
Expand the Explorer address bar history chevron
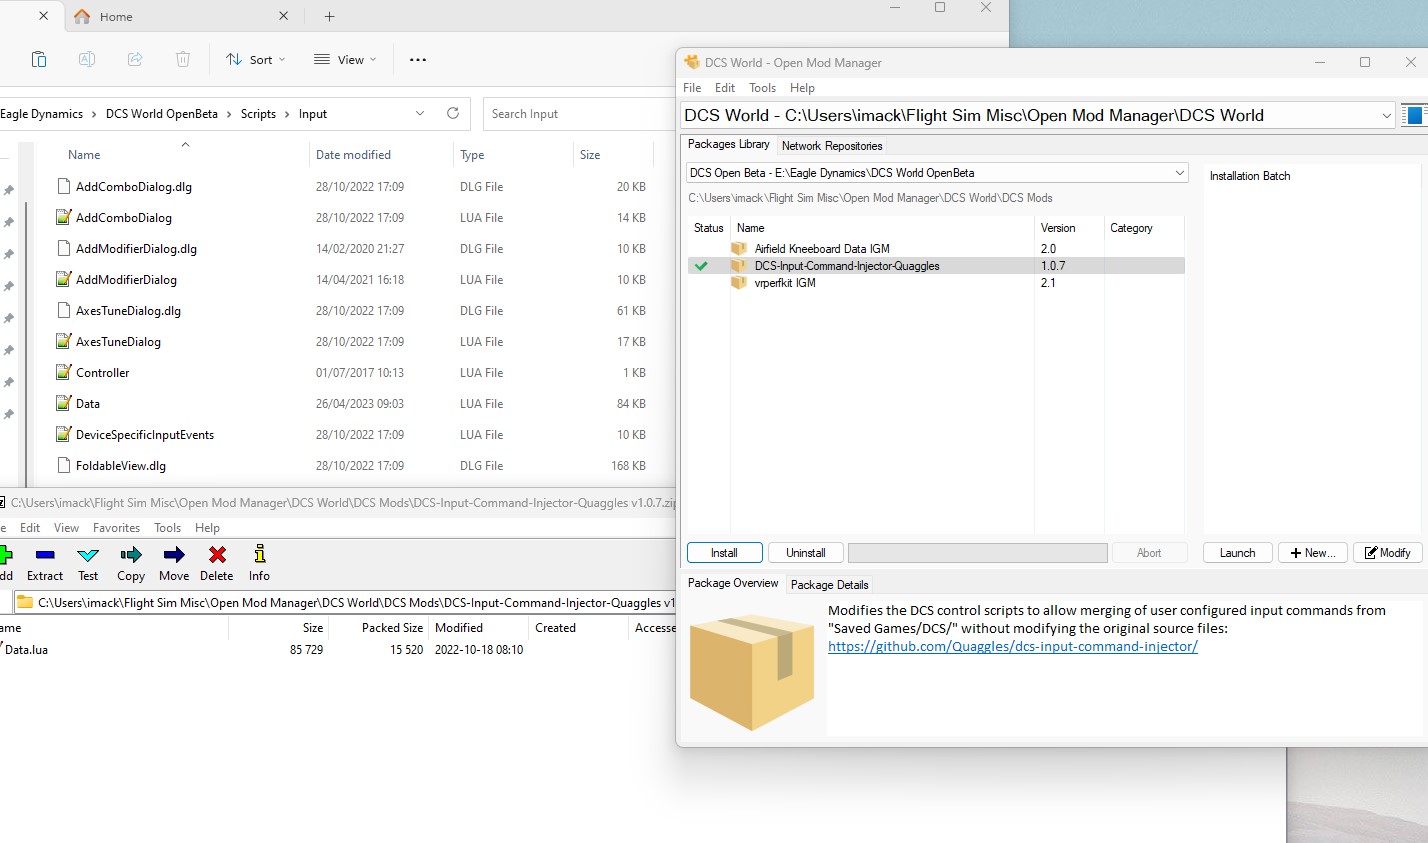click(x=420, y=113)
